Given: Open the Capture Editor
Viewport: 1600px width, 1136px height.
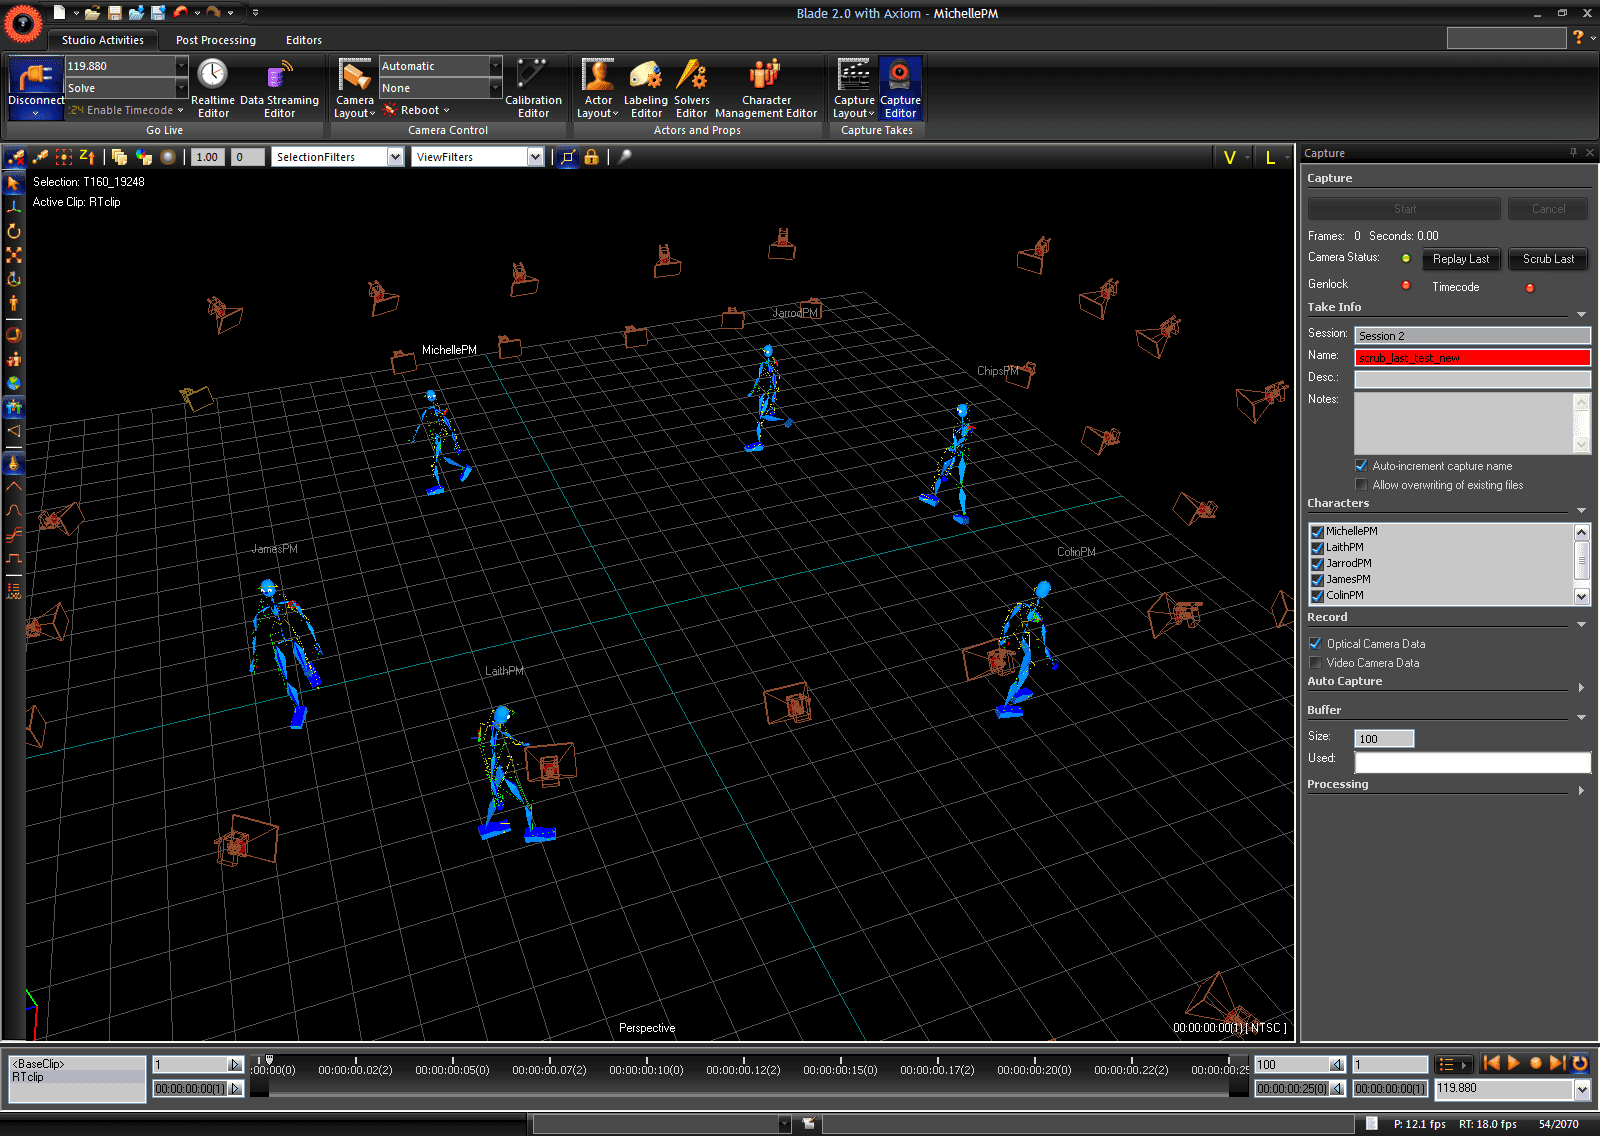Looking at the screenshot, I should 900,88.
